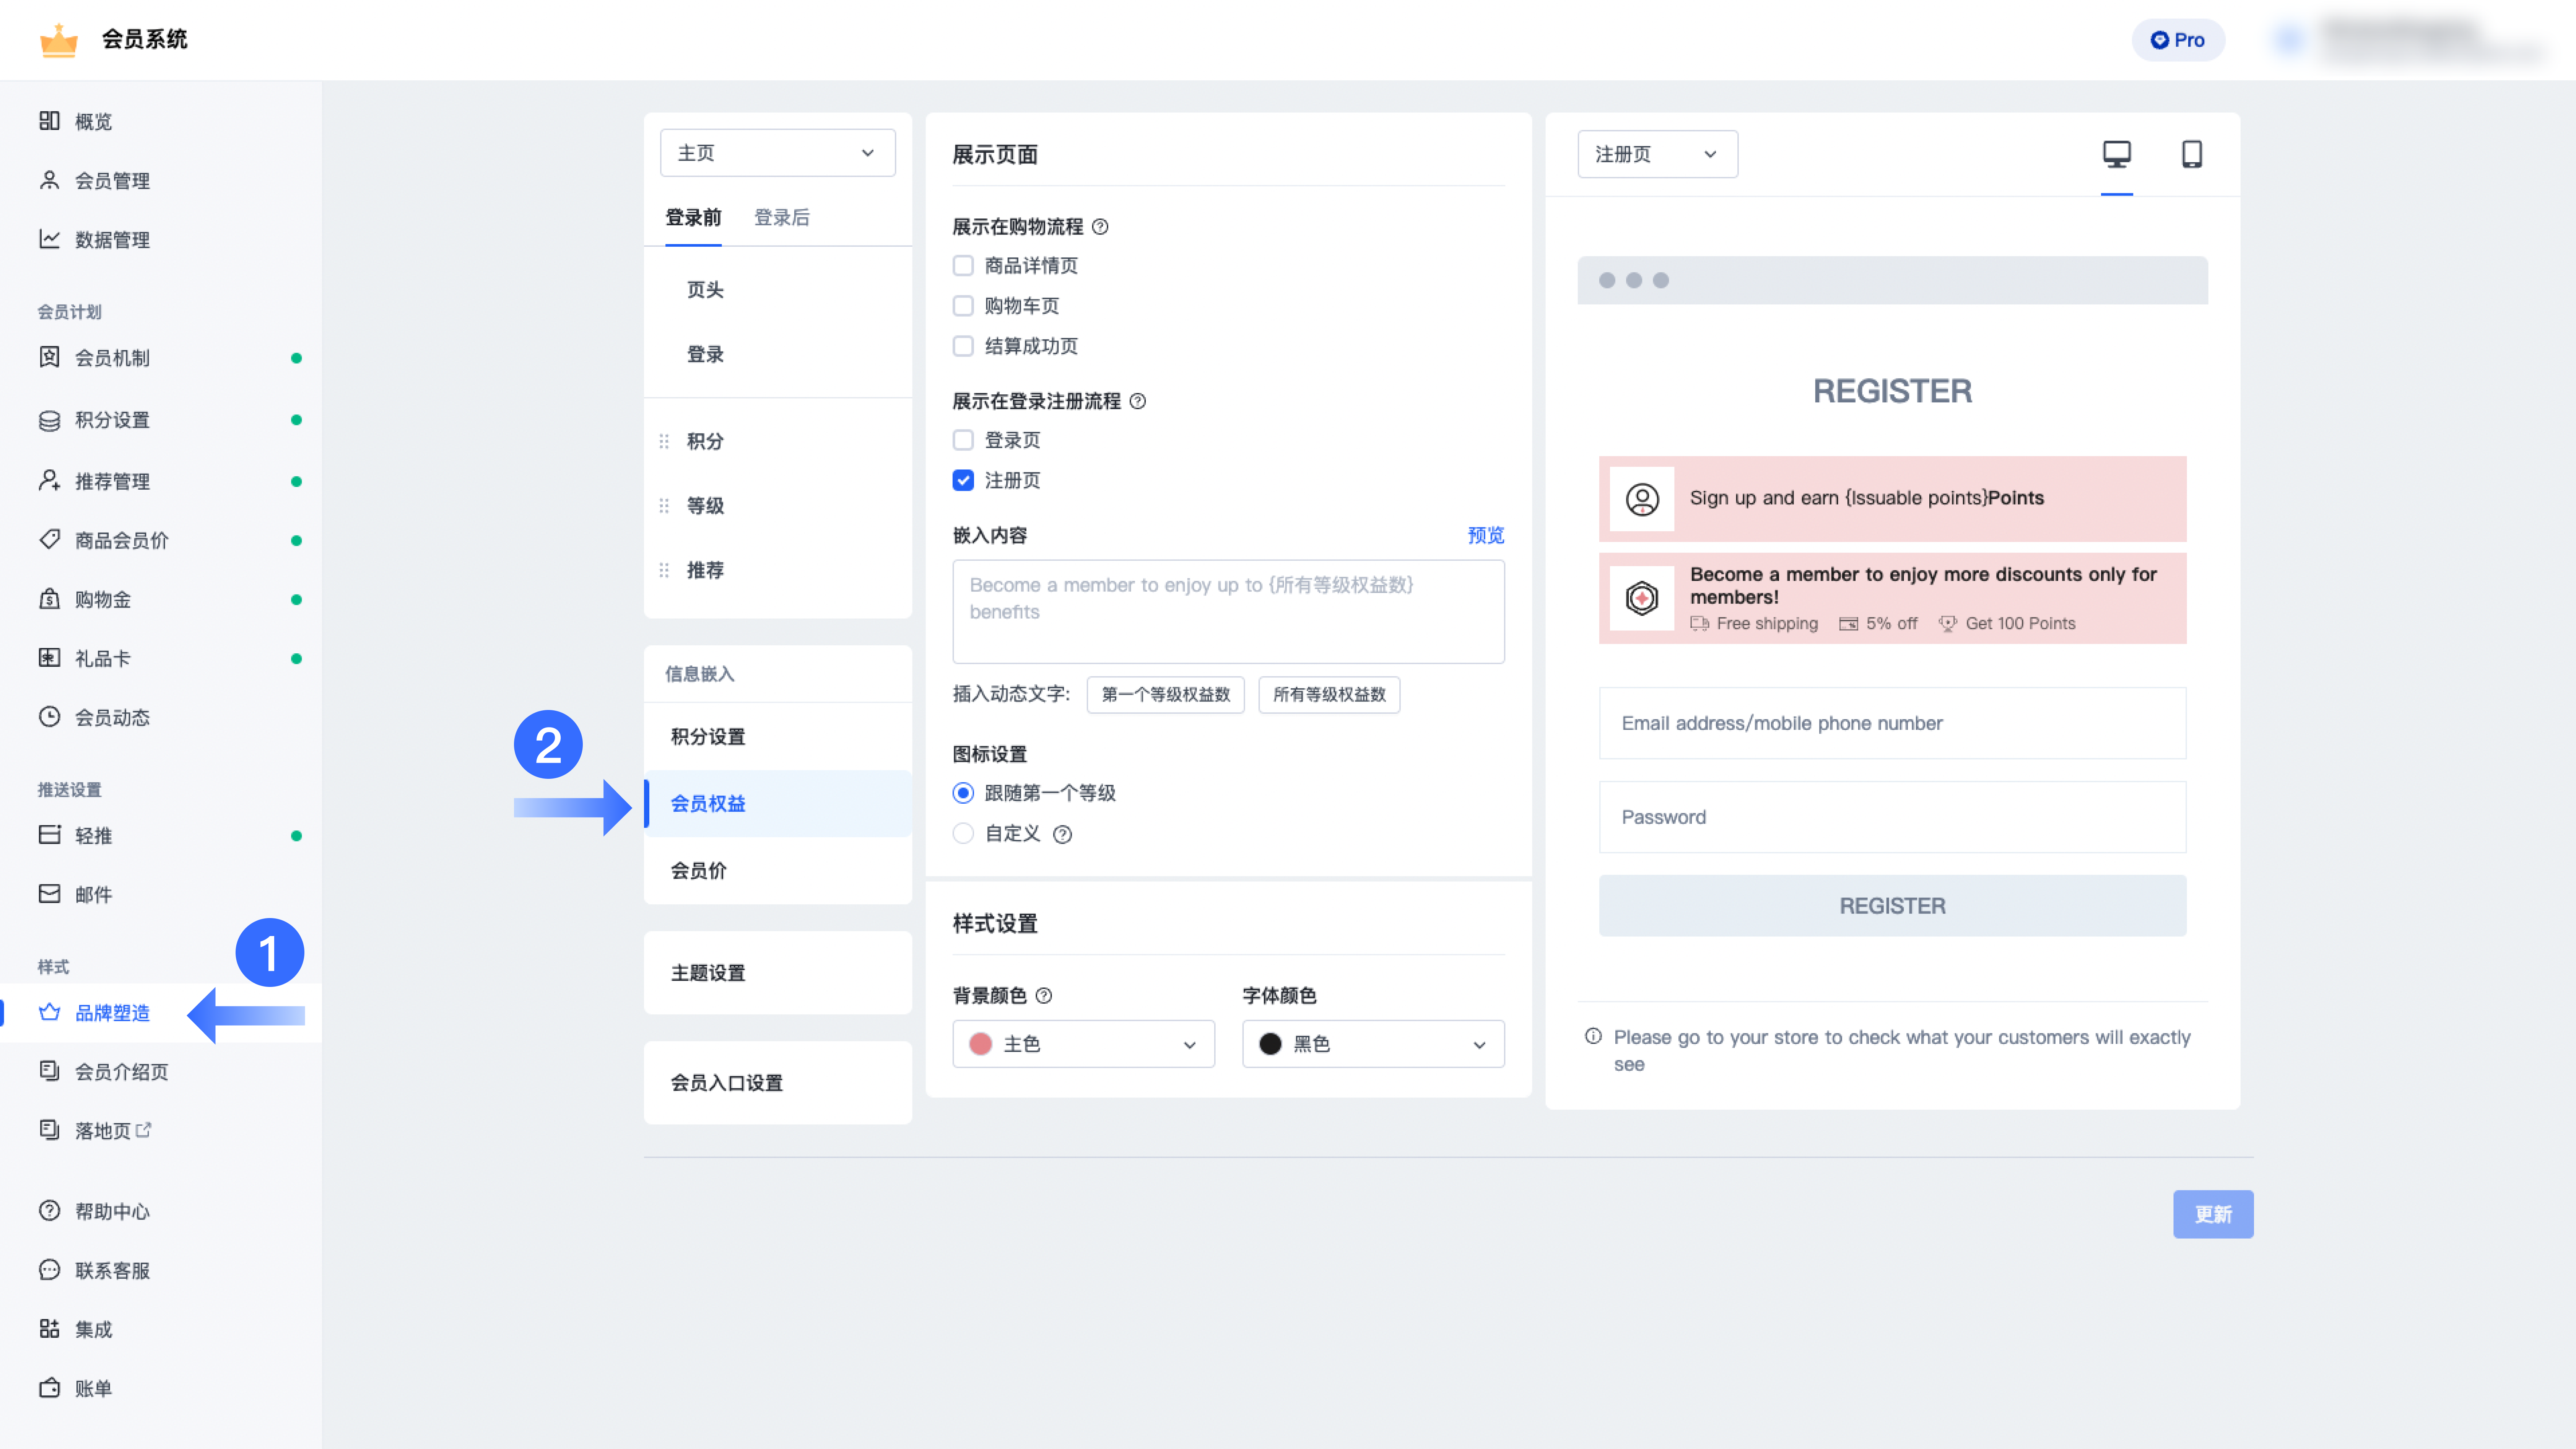Uncheck the 注册页 checkbox

(963, 480)
